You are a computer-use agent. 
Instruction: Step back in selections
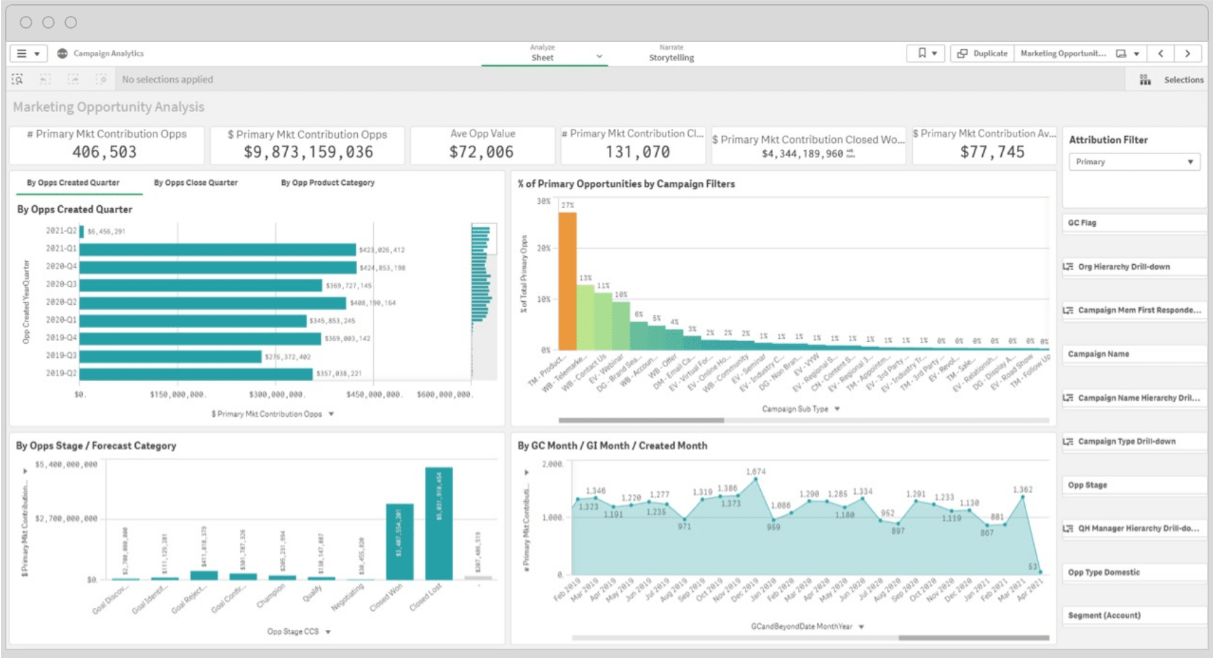pos(46,79)
